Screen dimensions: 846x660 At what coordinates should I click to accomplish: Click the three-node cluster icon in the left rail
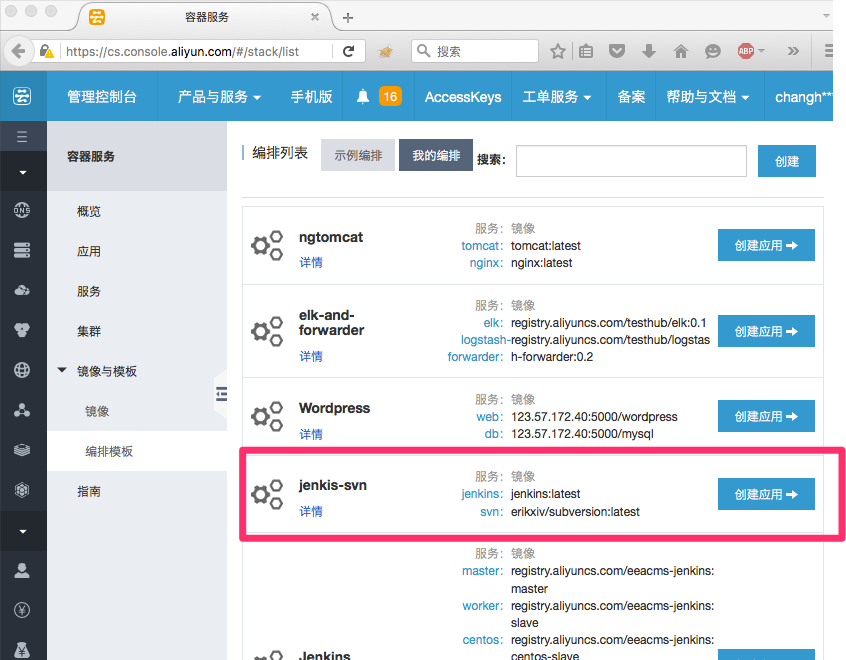point(22,410)
